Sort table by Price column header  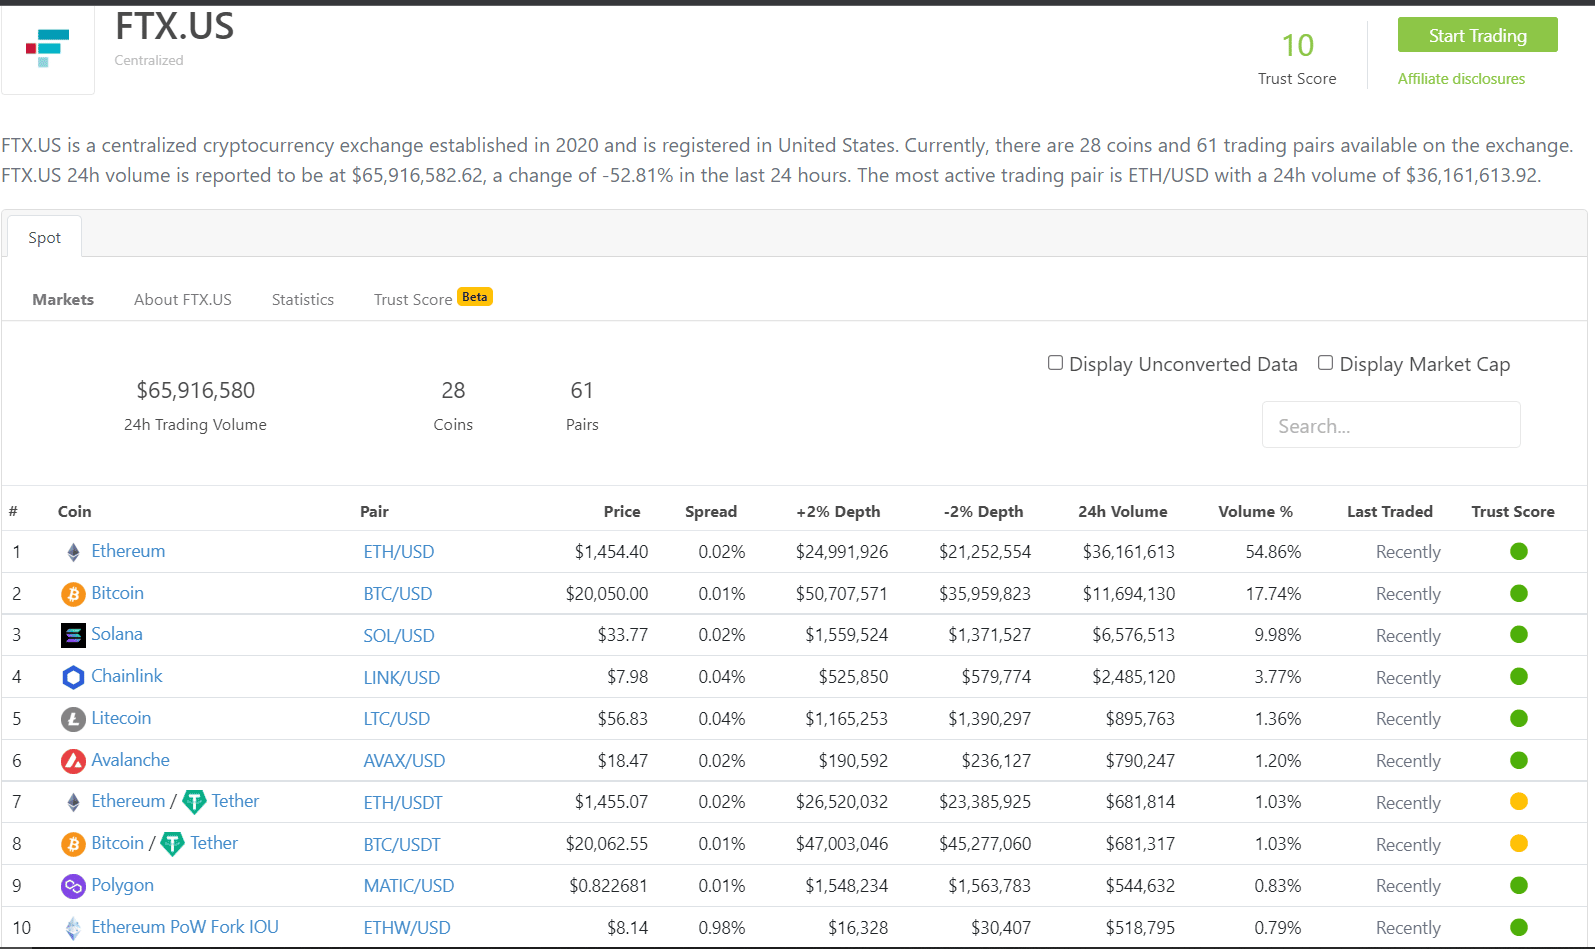point(621,511)
